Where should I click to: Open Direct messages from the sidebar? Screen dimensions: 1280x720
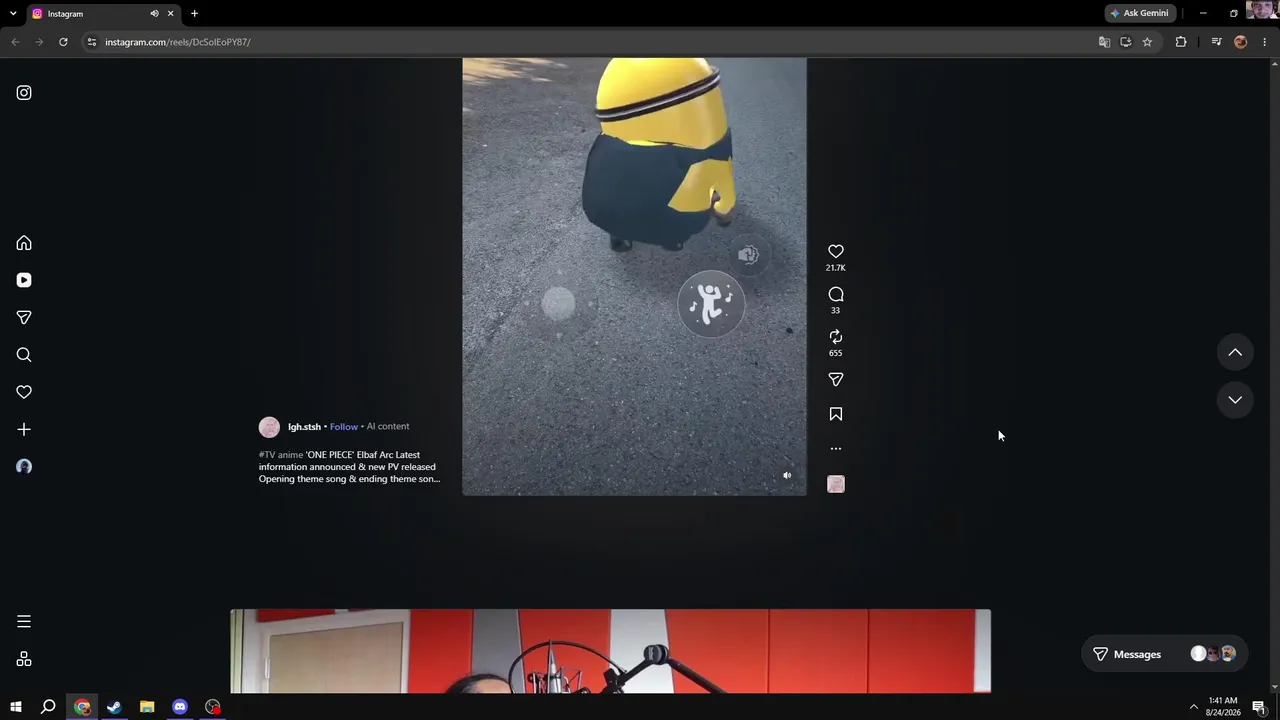tap(24, 317)
